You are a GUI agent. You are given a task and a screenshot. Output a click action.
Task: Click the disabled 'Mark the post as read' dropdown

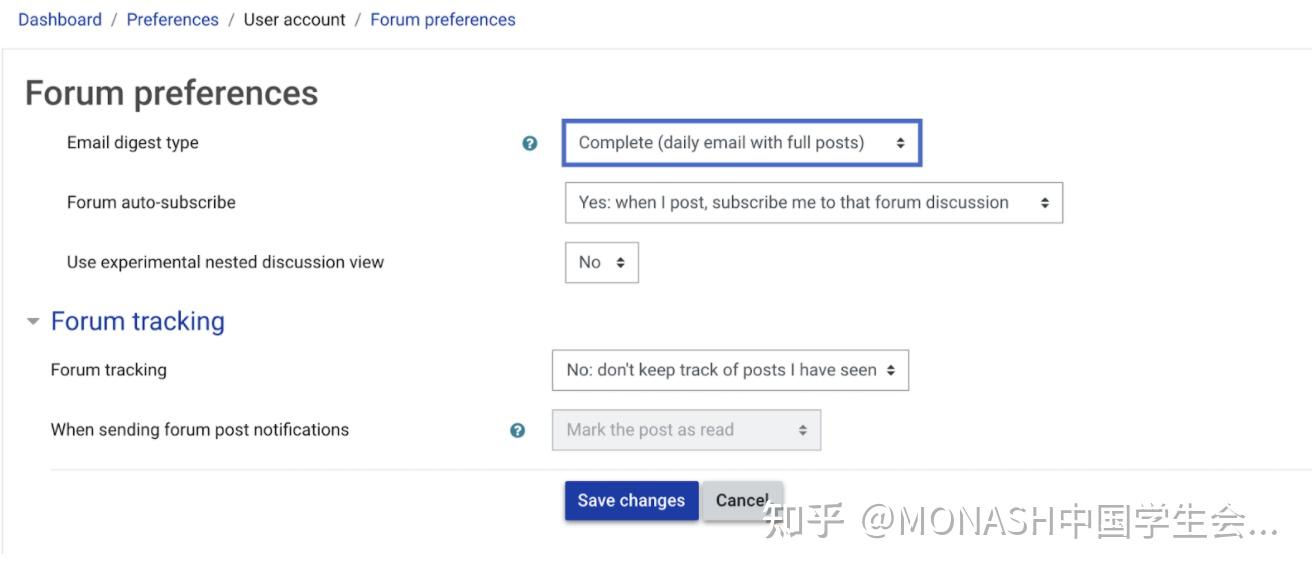[x=686, y=430]
